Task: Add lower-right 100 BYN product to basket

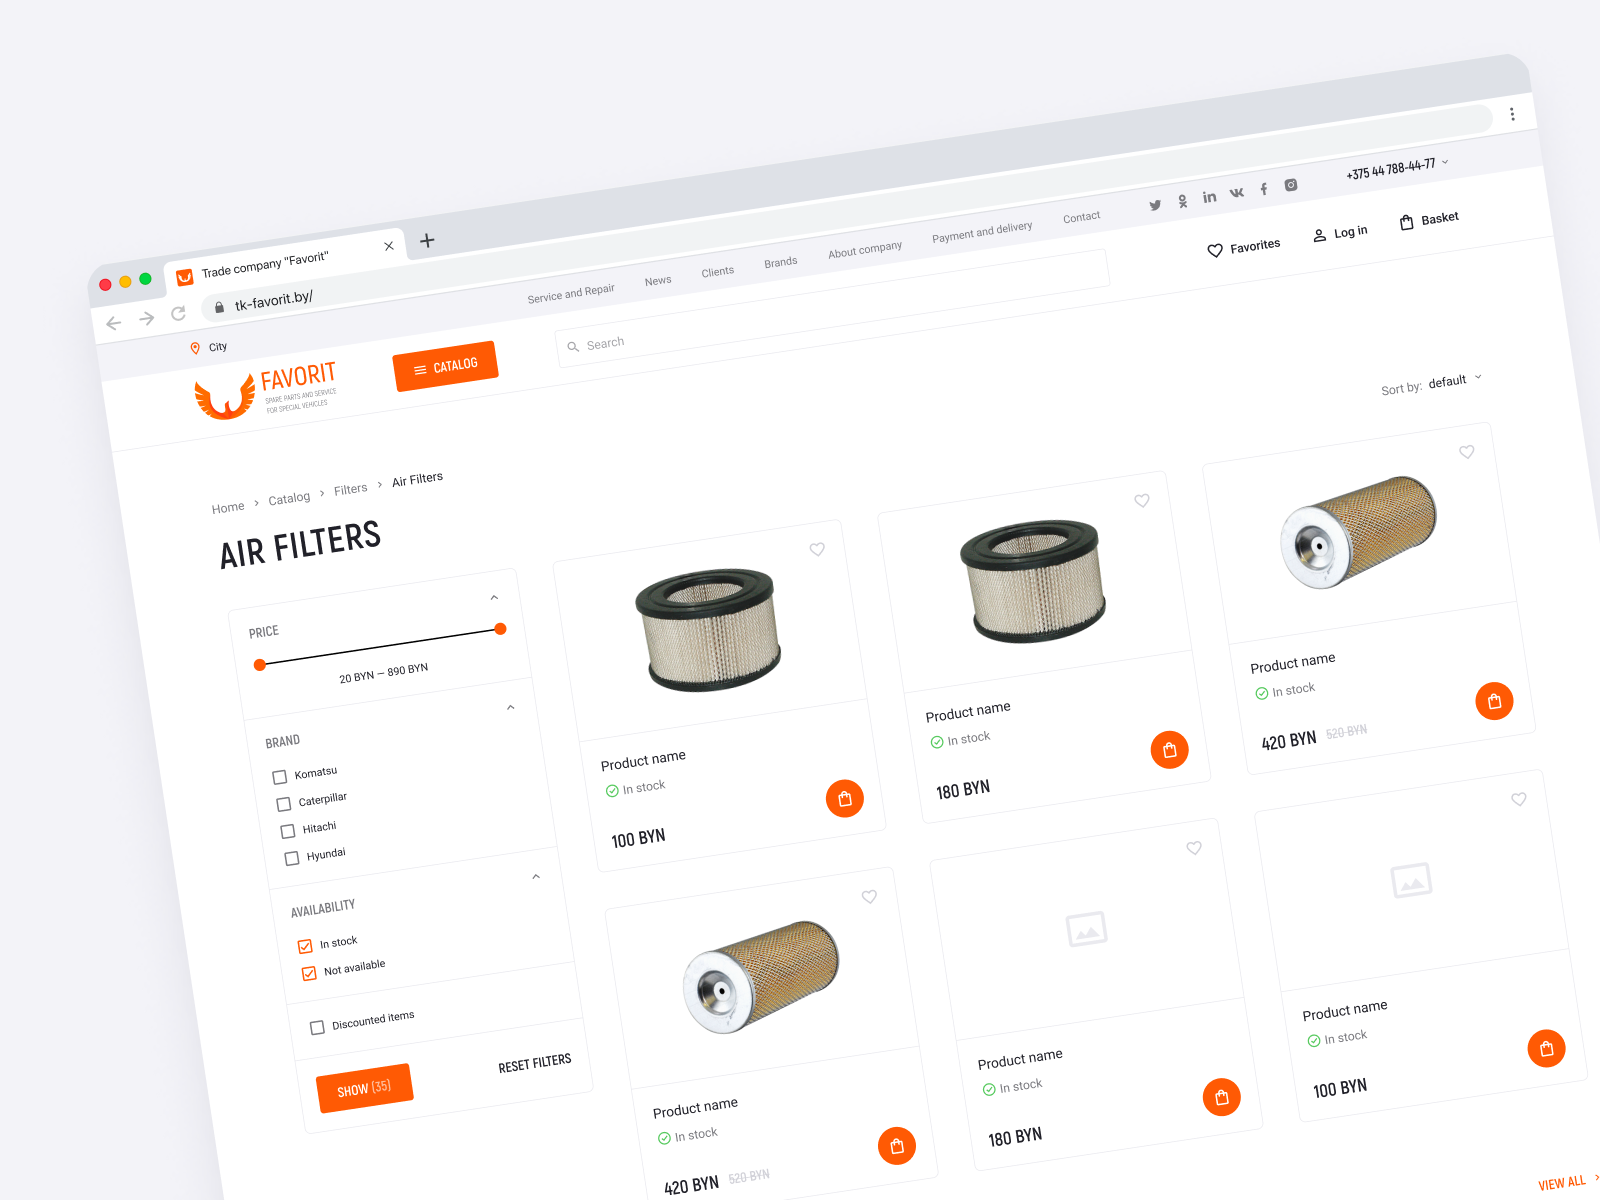Action: coord(1547,1048)
